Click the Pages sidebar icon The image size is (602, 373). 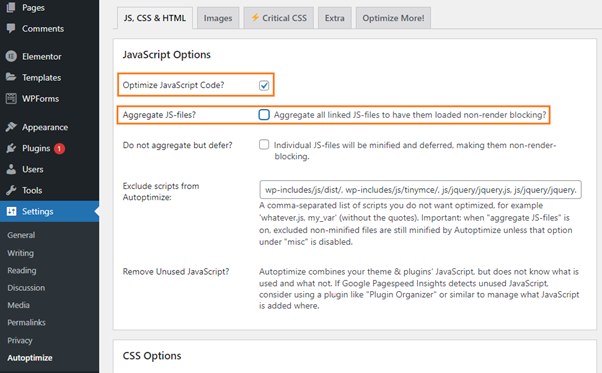pos(11,7)
